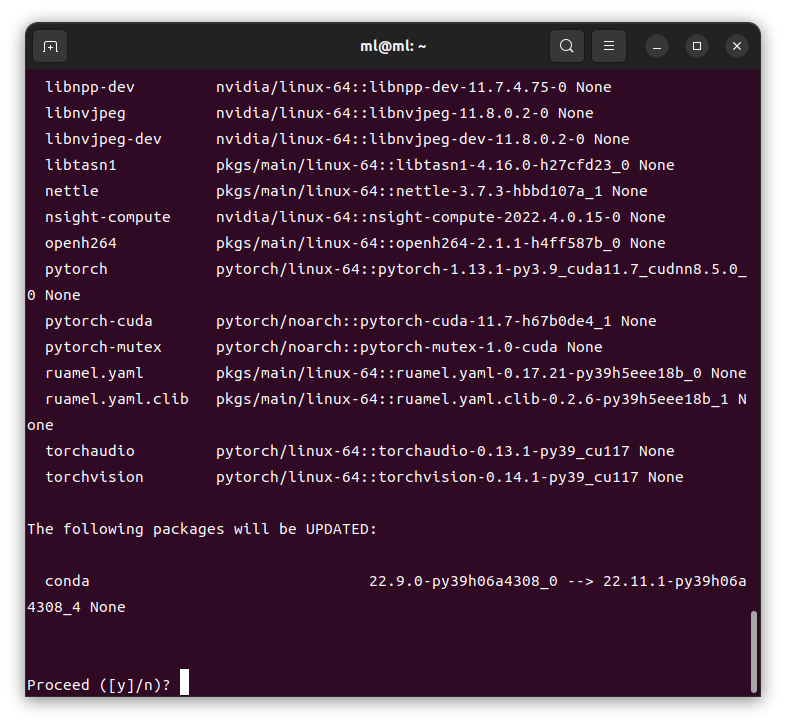Viewport: 786px width, 725px height.
Task: Click the openh264-2.1.1-h4ff587b_0 source string
Action: [x=418, y=243]
